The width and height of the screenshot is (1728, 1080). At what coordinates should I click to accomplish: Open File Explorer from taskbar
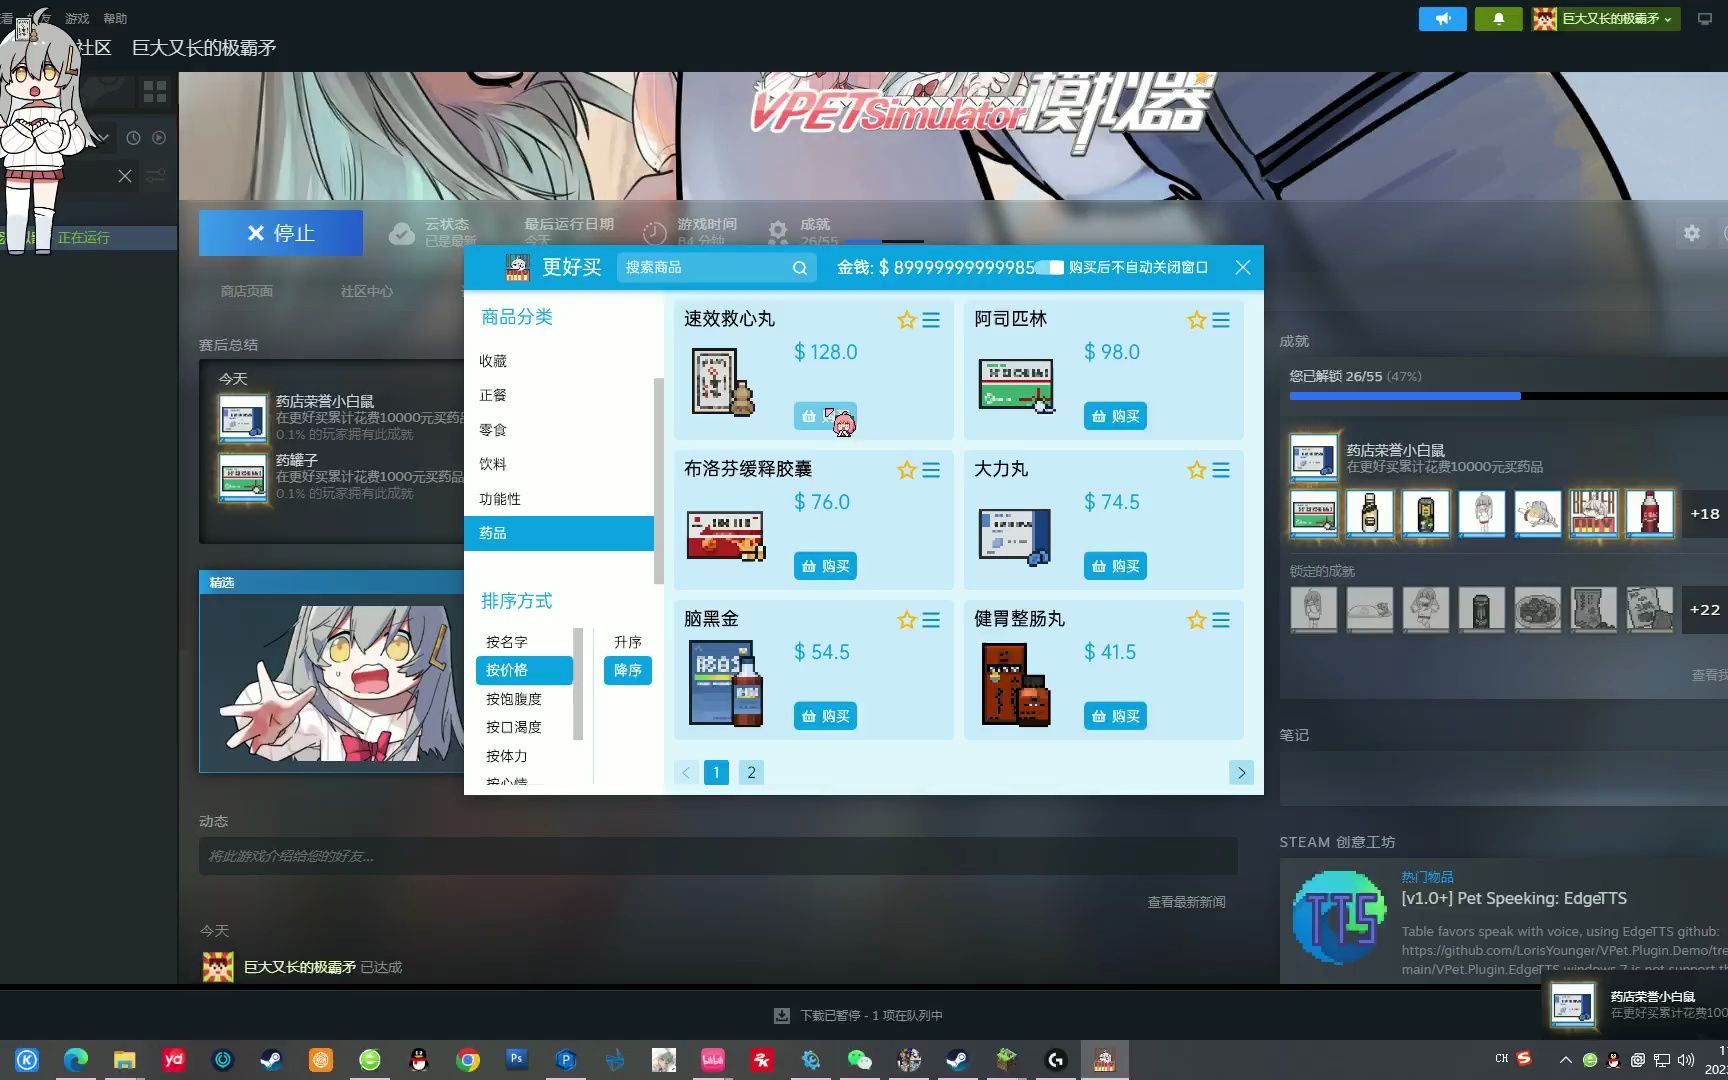(124, 1060)
